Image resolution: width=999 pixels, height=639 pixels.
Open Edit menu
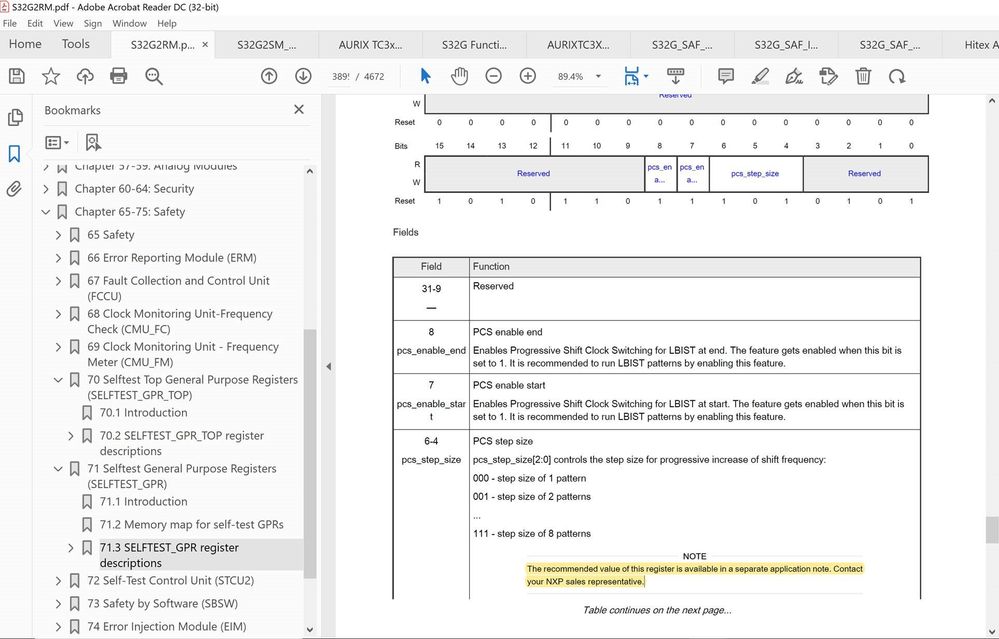coord(35,23)
